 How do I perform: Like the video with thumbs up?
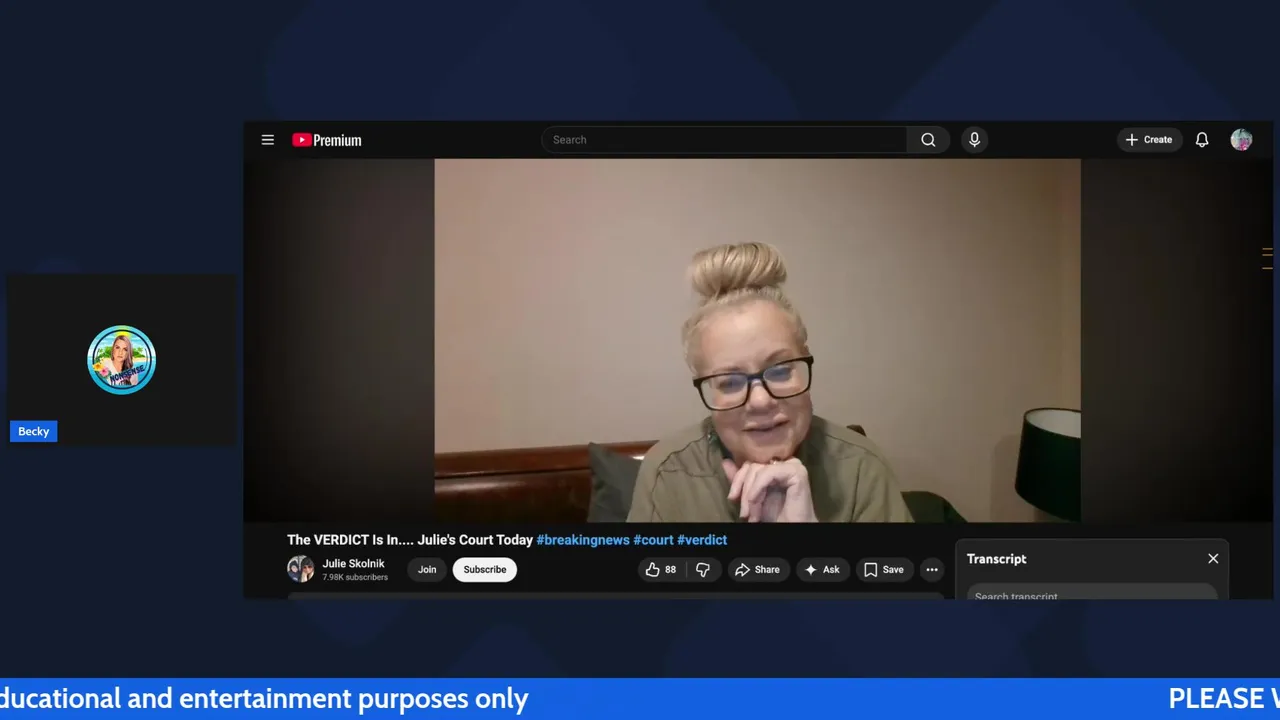(x=660, y=570)
